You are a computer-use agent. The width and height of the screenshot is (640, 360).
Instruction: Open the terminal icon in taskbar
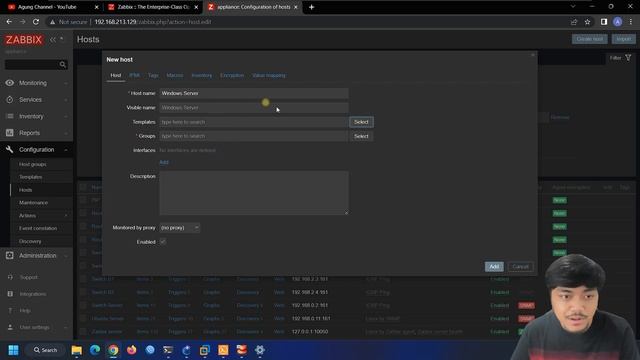point(168,350)
